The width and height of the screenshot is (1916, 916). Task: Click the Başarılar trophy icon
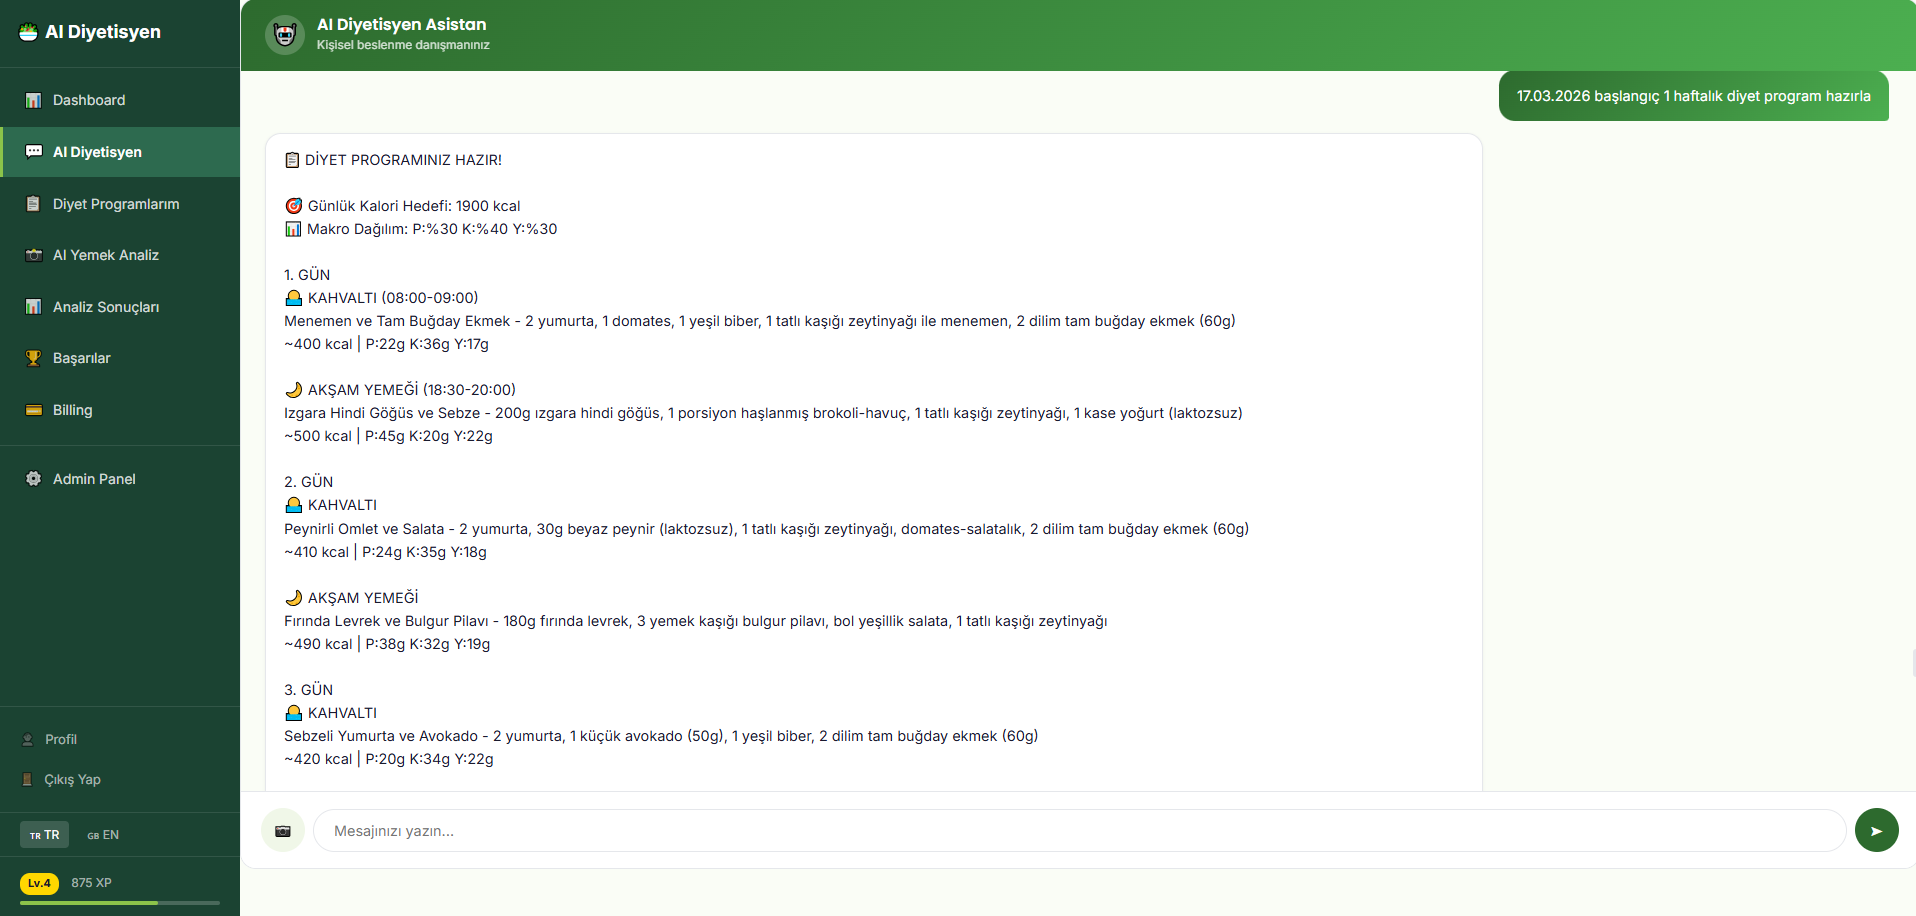tap(33, 358)
